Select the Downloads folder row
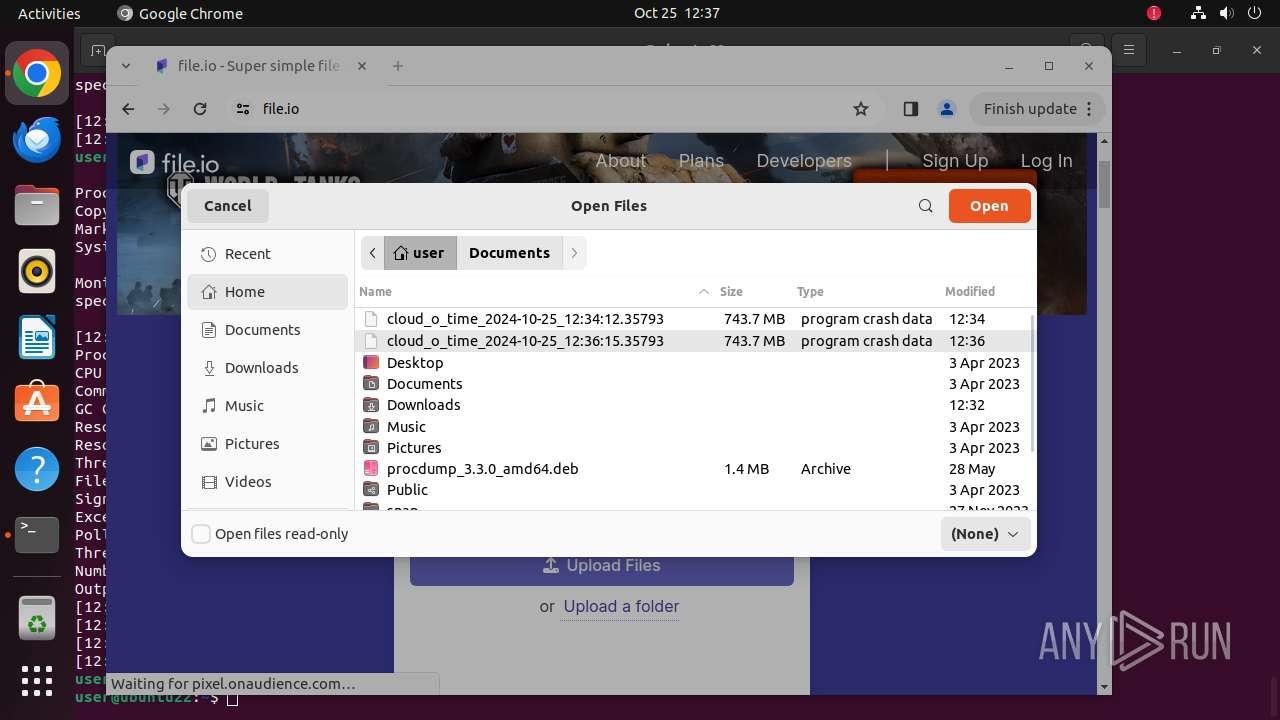Screen dimensions: 1280x720 click(696, 405)
